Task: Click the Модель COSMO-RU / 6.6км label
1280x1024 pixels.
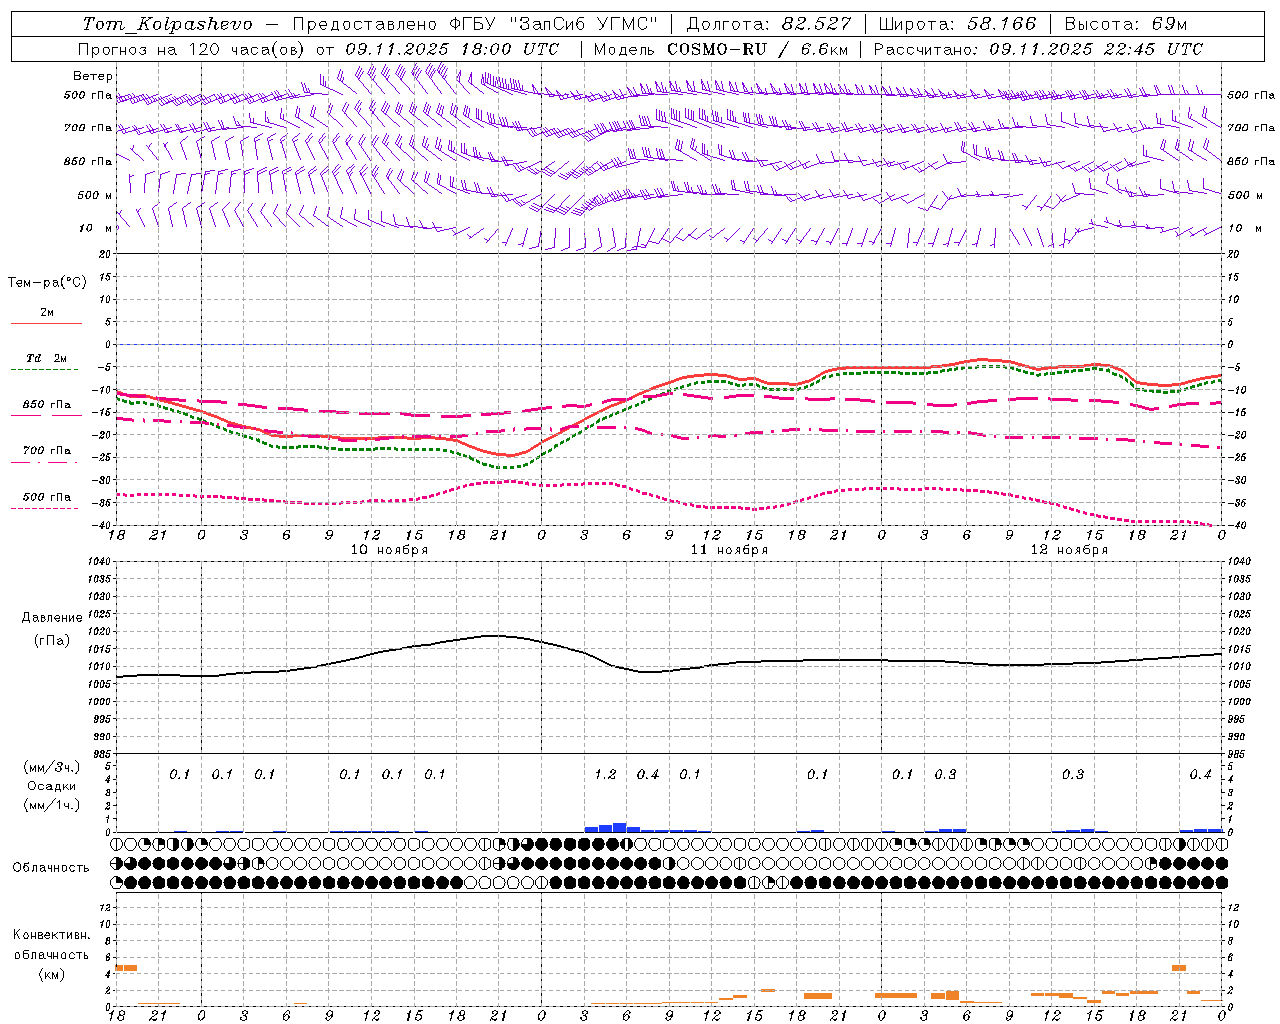Action: tap(721, 49)
